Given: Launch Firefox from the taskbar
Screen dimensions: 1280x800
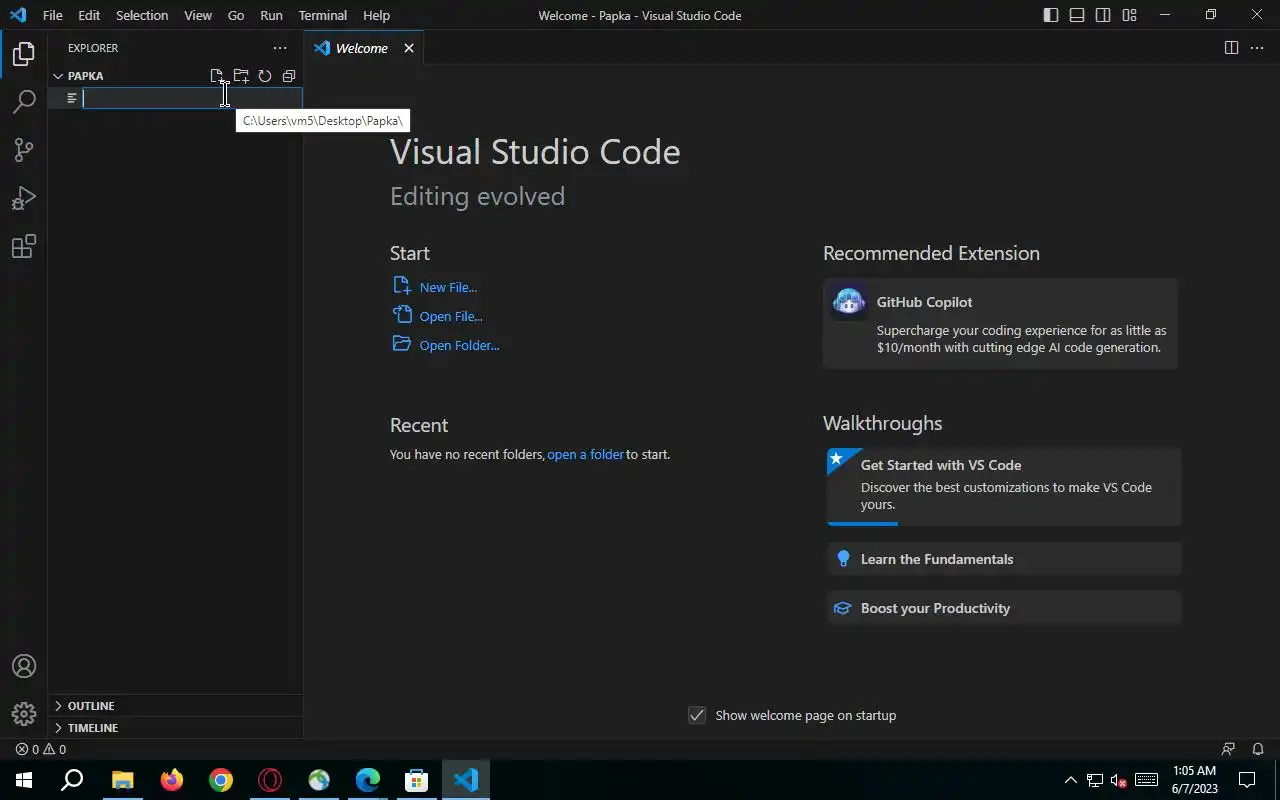Looking at the screenshot, I should click(x=172, y=780).
